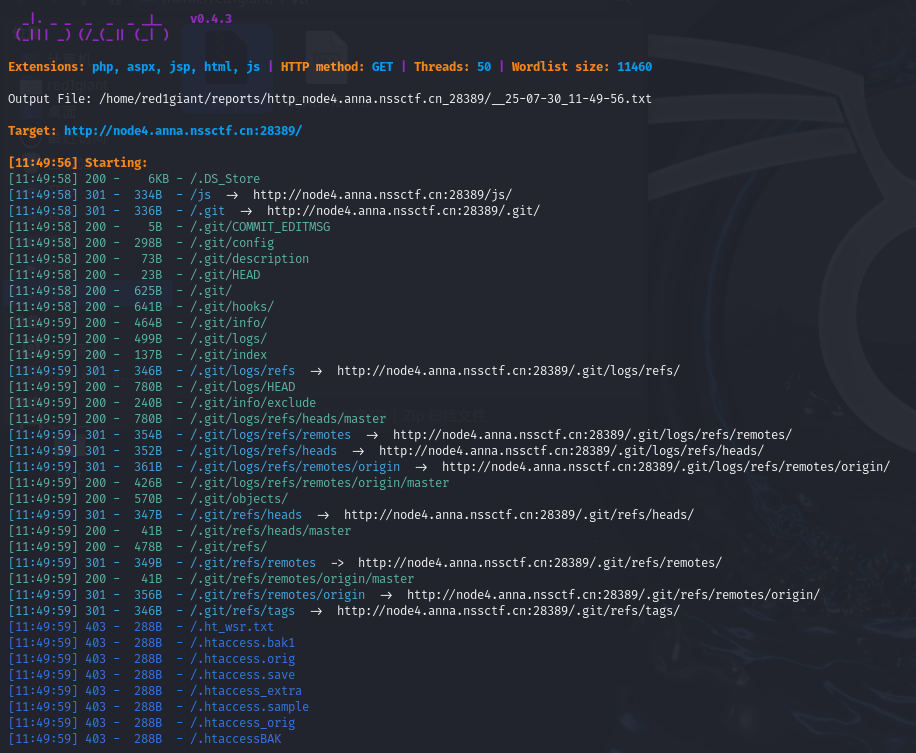
Task: Click the /.htaccess.orig path
Action: tap(242, 659)
